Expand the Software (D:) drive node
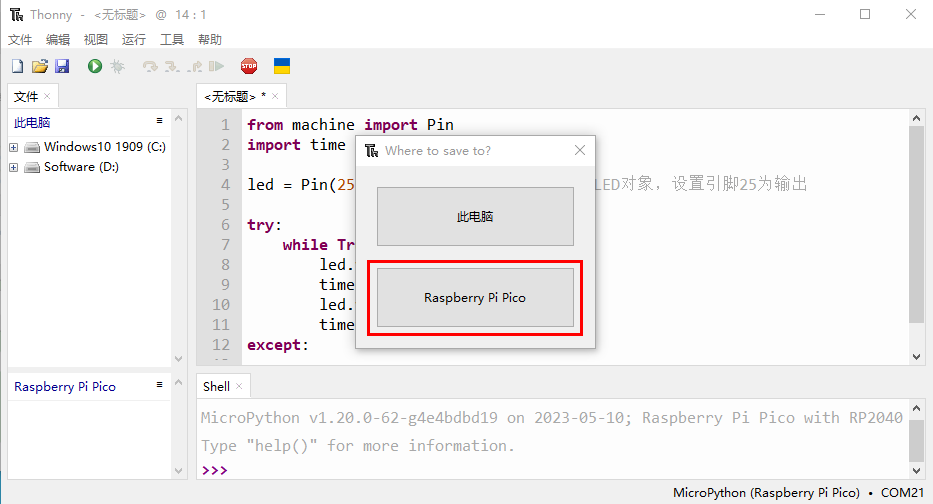 pos(14,167)
